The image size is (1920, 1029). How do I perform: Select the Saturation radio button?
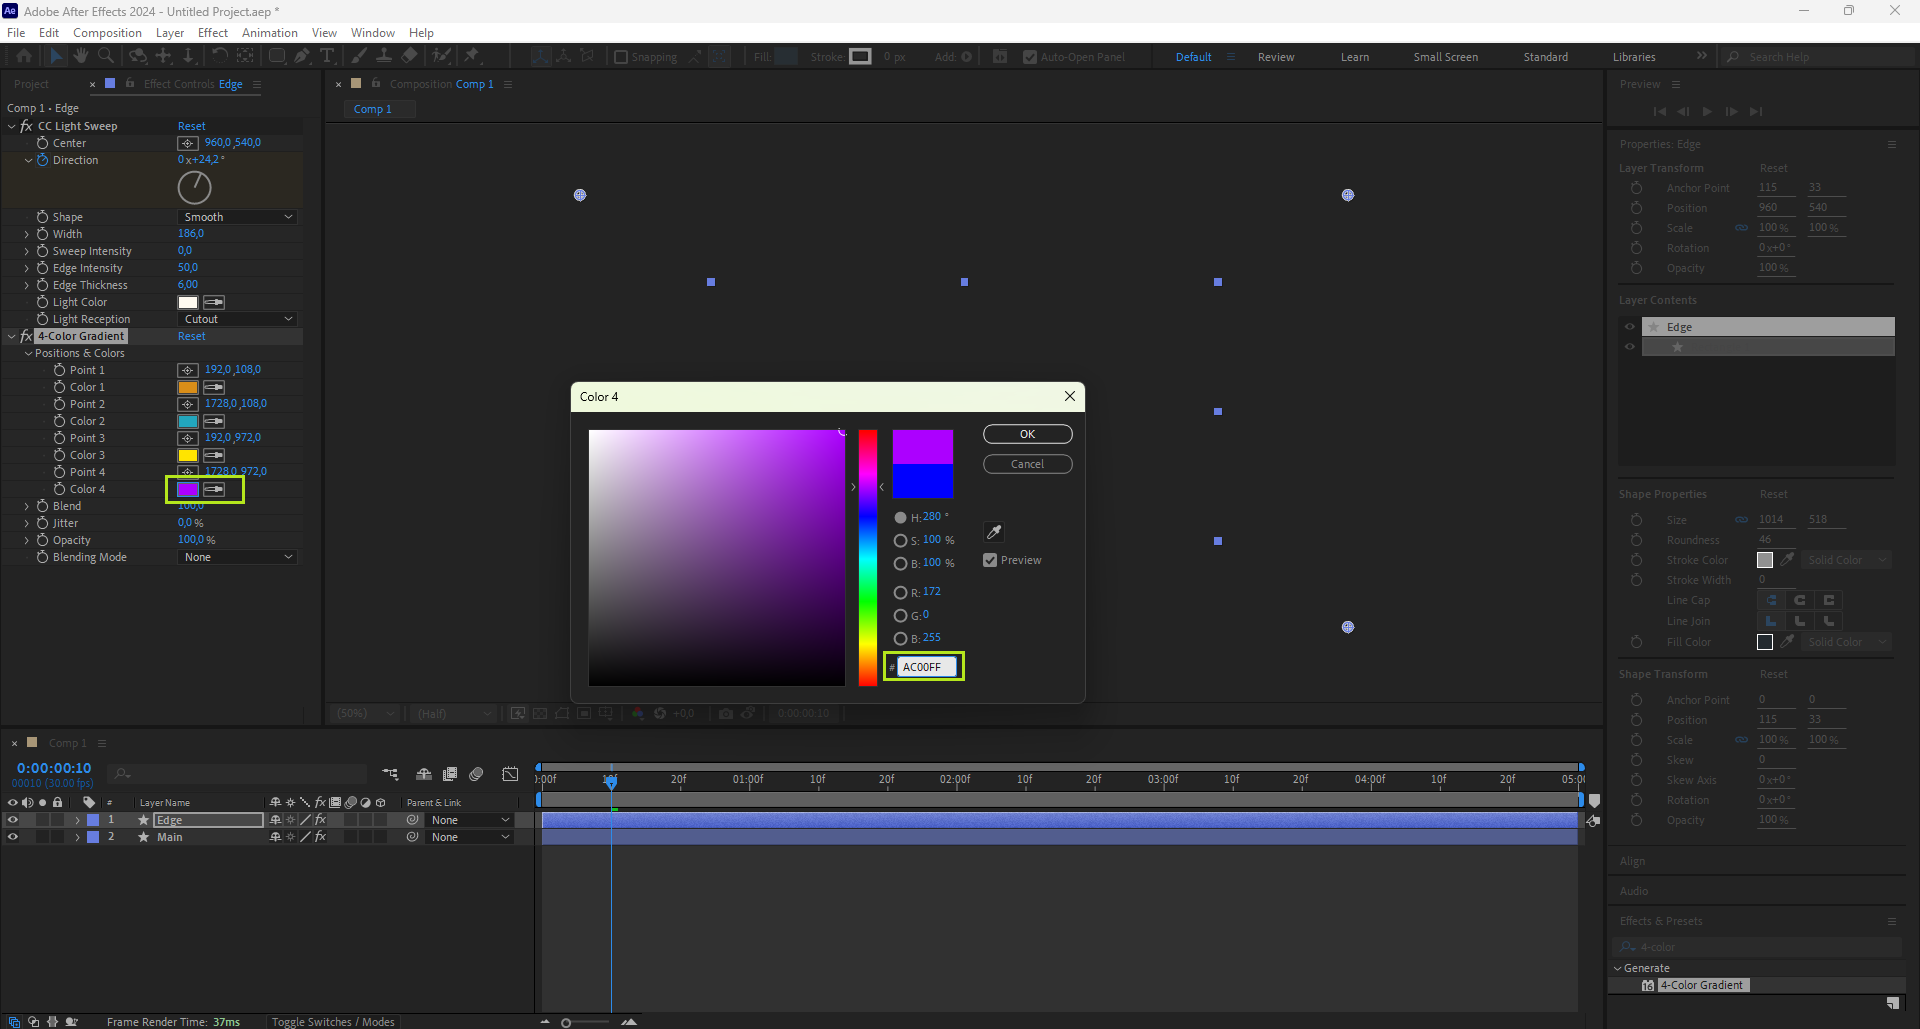[x=900, y=540]
